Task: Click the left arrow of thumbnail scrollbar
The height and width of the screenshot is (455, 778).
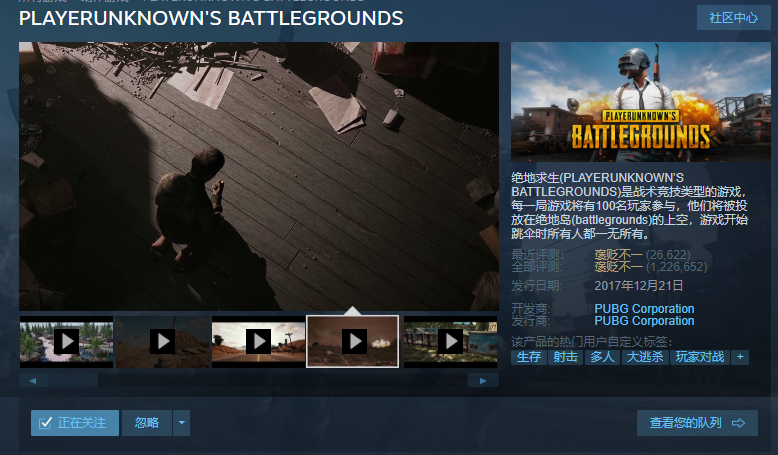Action: (33, 381)
